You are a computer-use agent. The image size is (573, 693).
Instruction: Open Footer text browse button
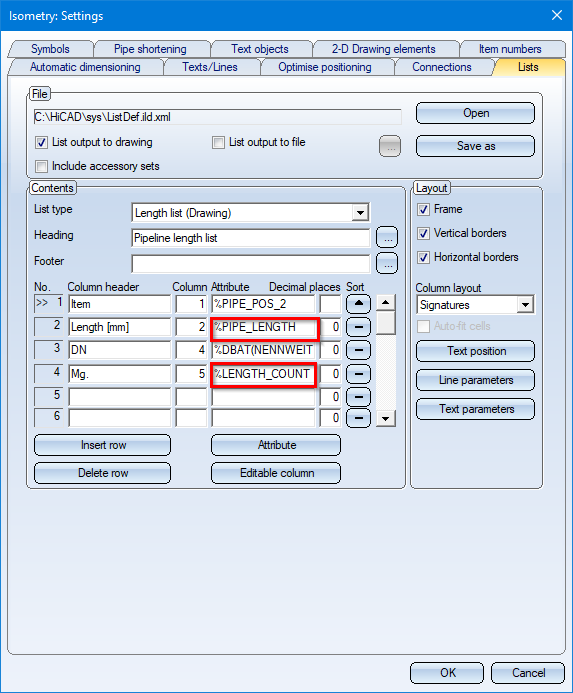click(387, 263)
